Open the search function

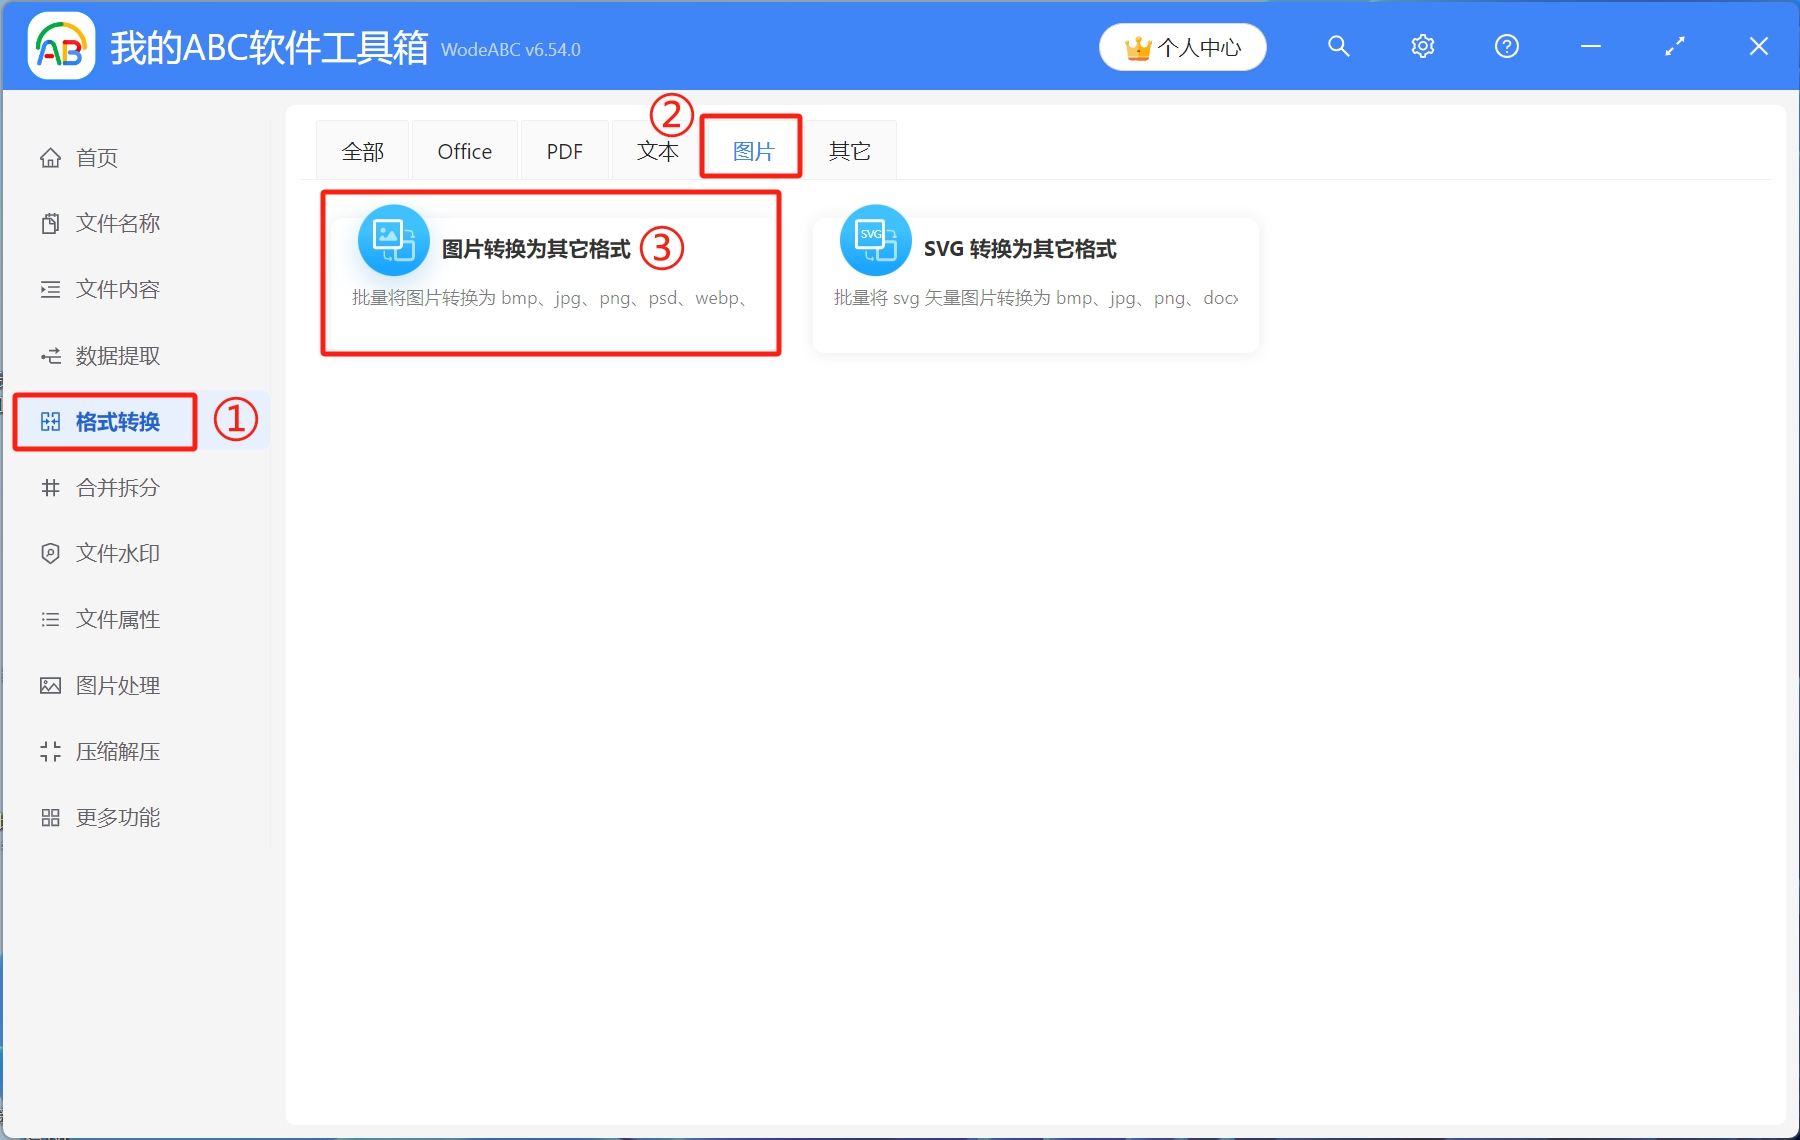1338,46
